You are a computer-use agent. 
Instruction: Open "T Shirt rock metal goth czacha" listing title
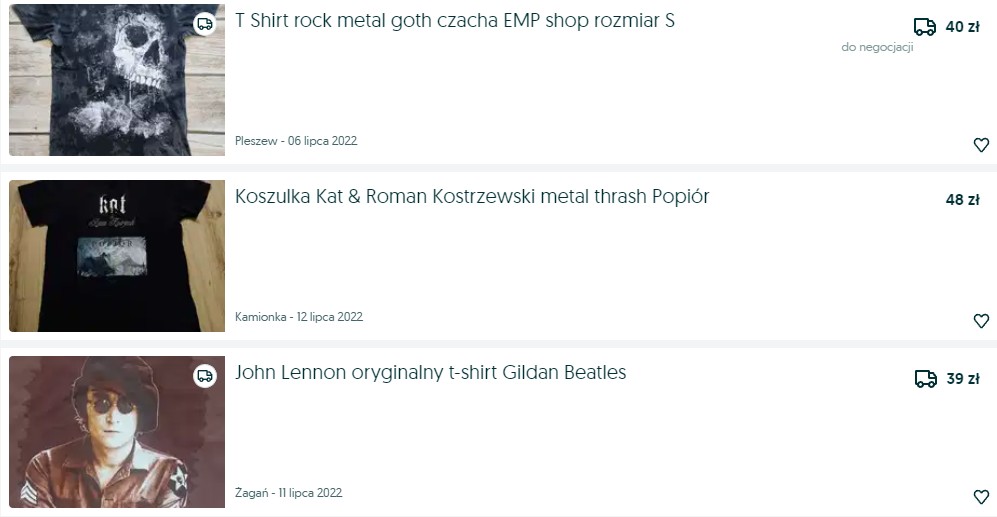point(455,21)
